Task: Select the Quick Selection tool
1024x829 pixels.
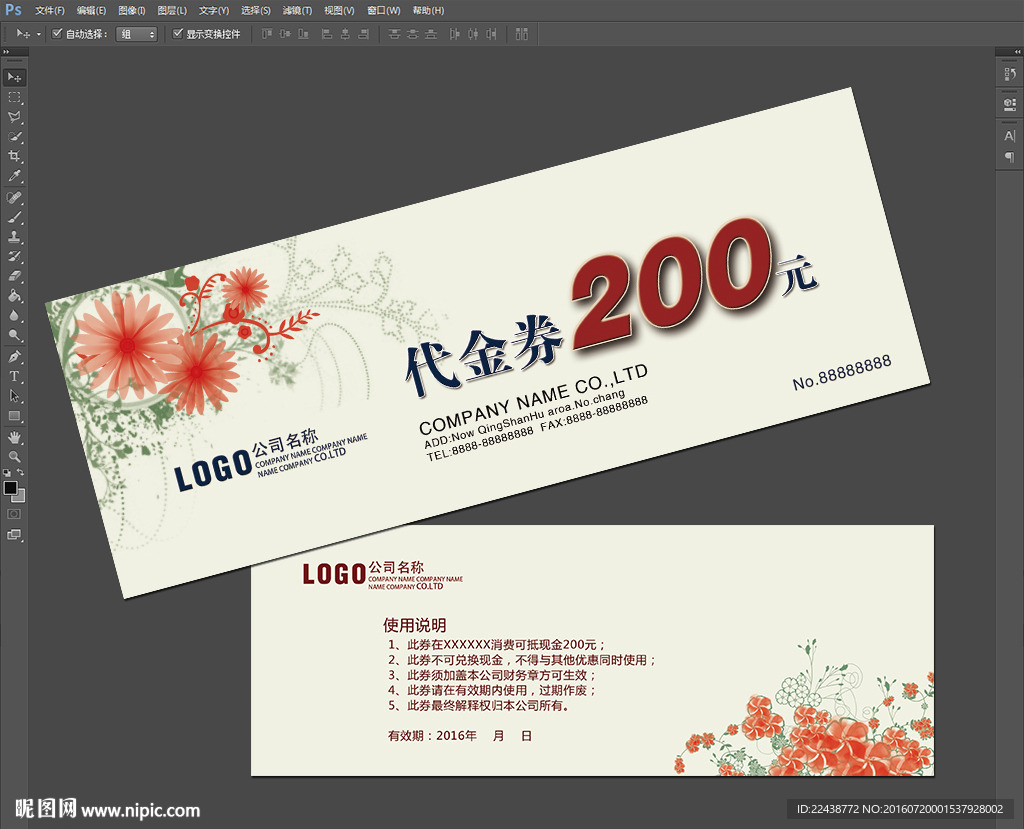Action: click(14, 137)
